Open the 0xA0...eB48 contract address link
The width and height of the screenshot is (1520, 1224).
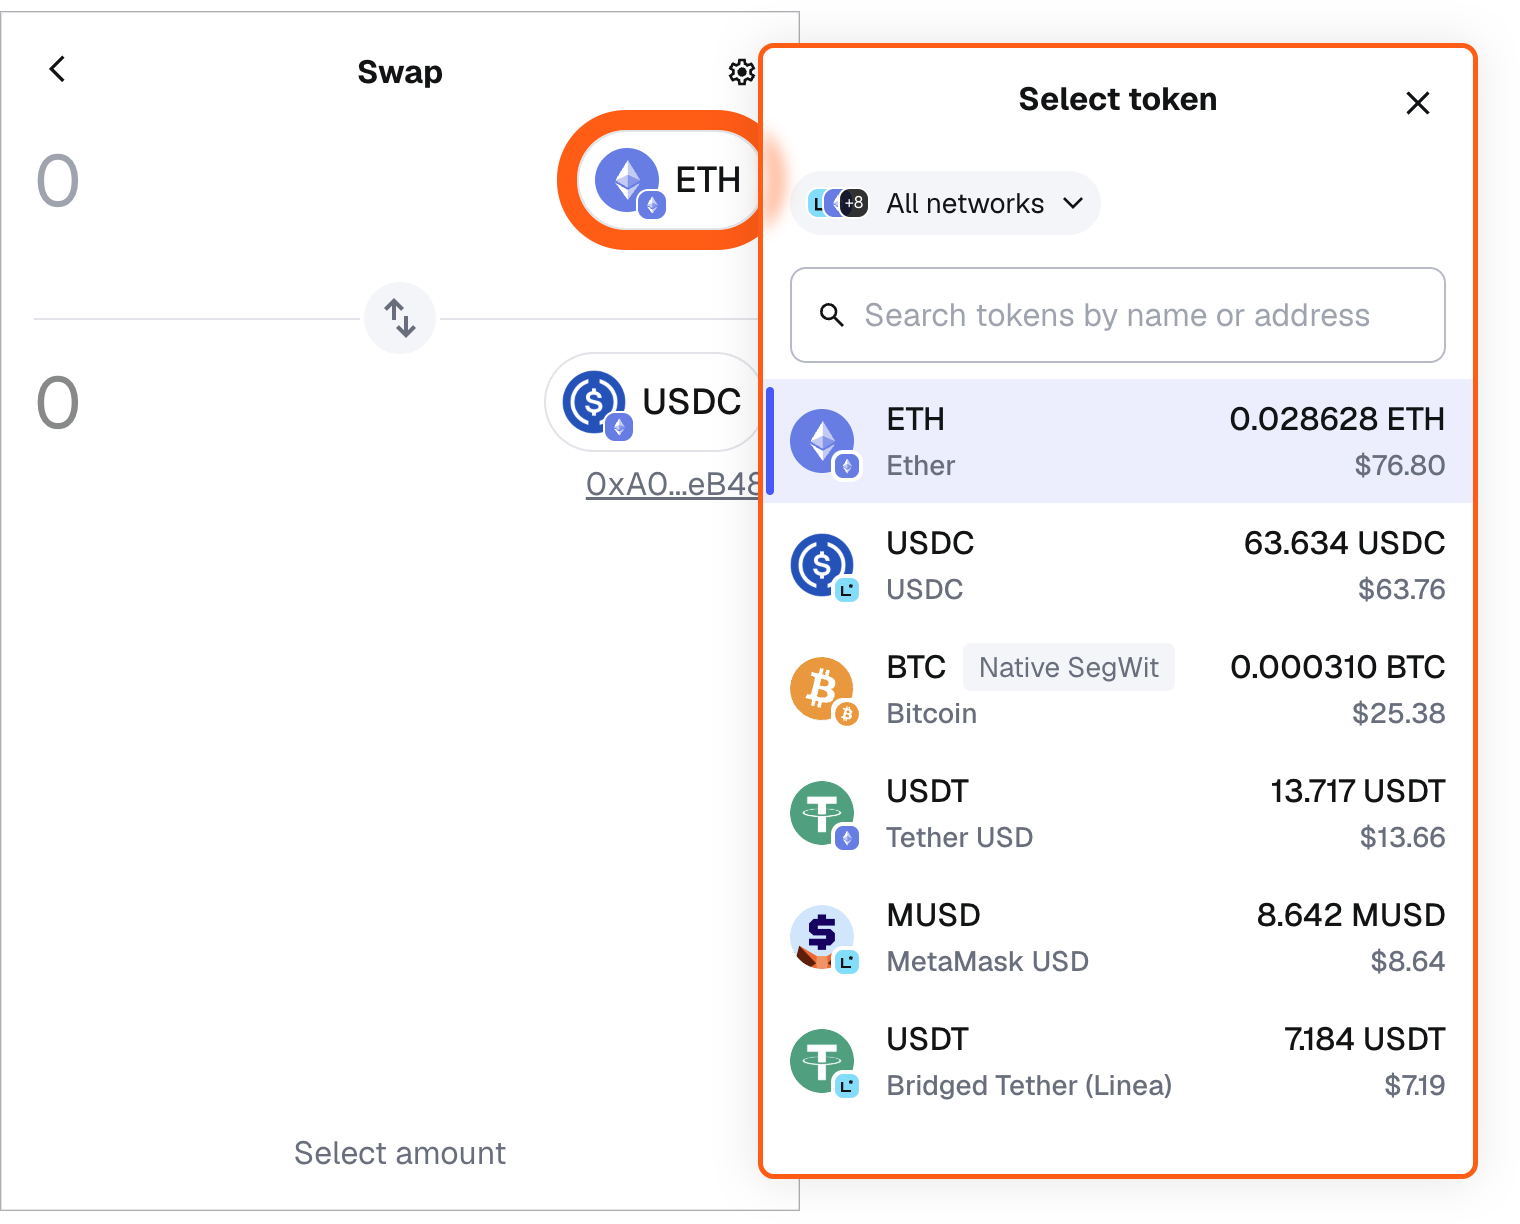673,484
